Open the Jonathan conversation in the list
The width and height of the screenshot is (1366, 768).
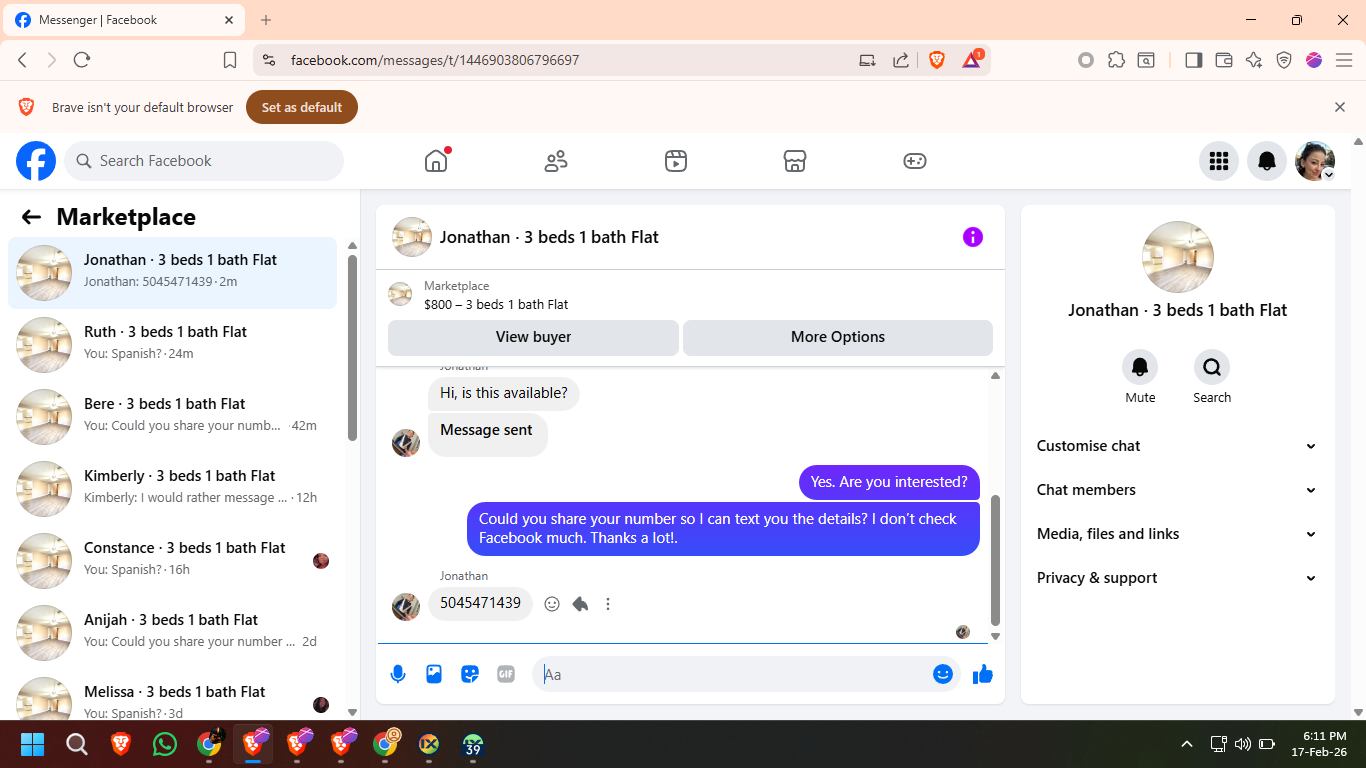pyautogui.click(x=173, y=273)
